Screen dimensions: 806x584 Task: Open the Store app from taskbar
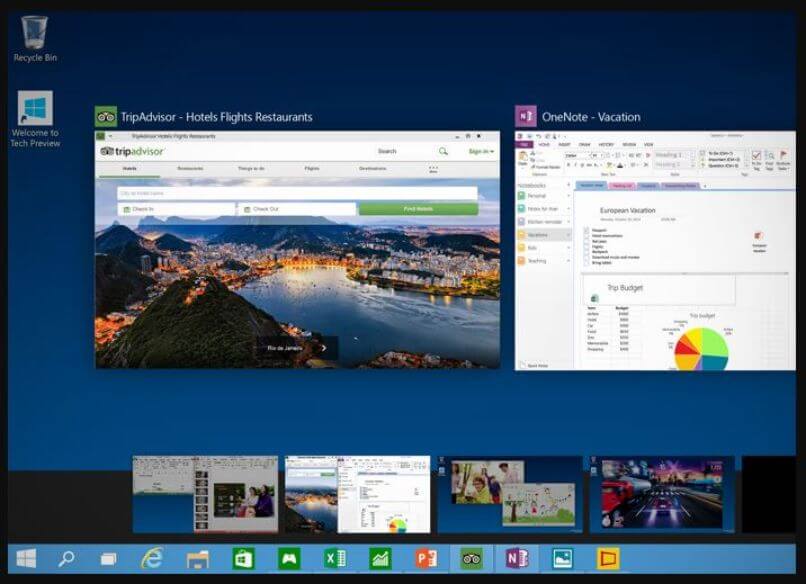(x=243, y=558)
